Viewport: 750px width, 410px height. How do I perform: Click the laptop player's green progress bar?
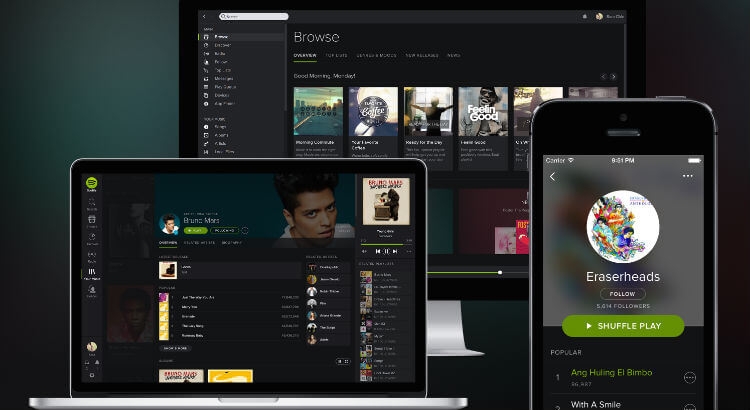point(382,244)
